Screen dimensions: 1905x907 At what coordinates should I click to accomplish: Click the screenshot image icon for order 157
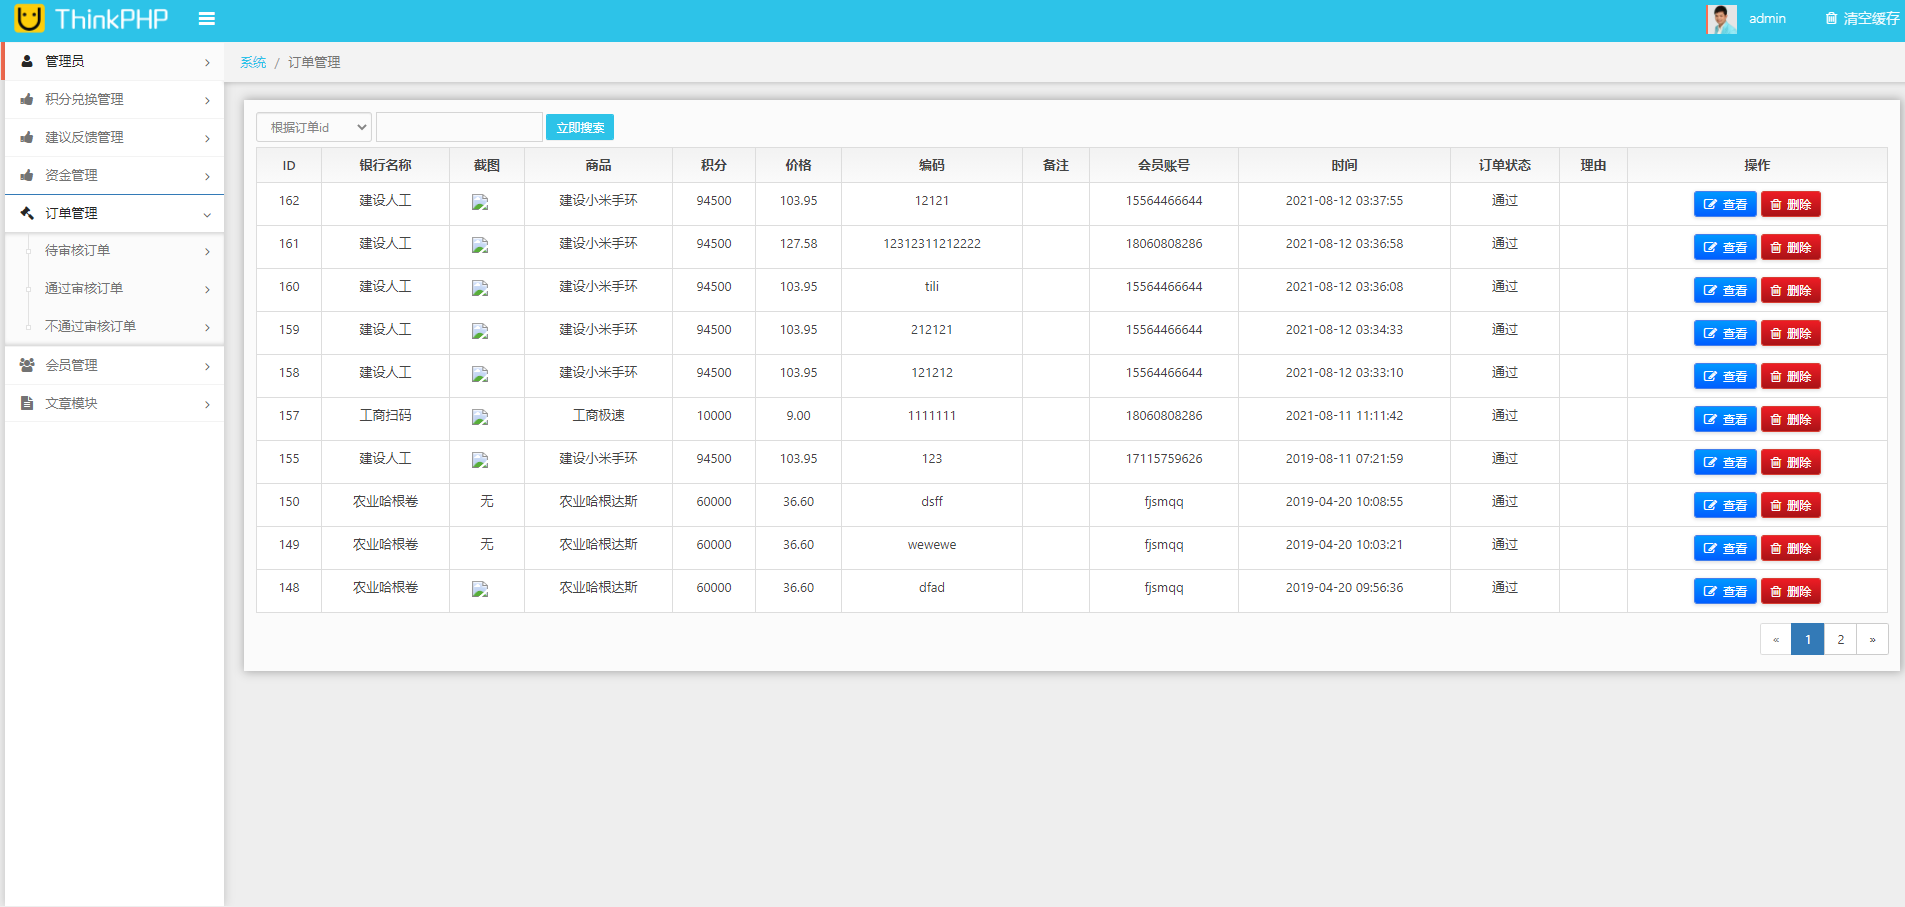480,417
